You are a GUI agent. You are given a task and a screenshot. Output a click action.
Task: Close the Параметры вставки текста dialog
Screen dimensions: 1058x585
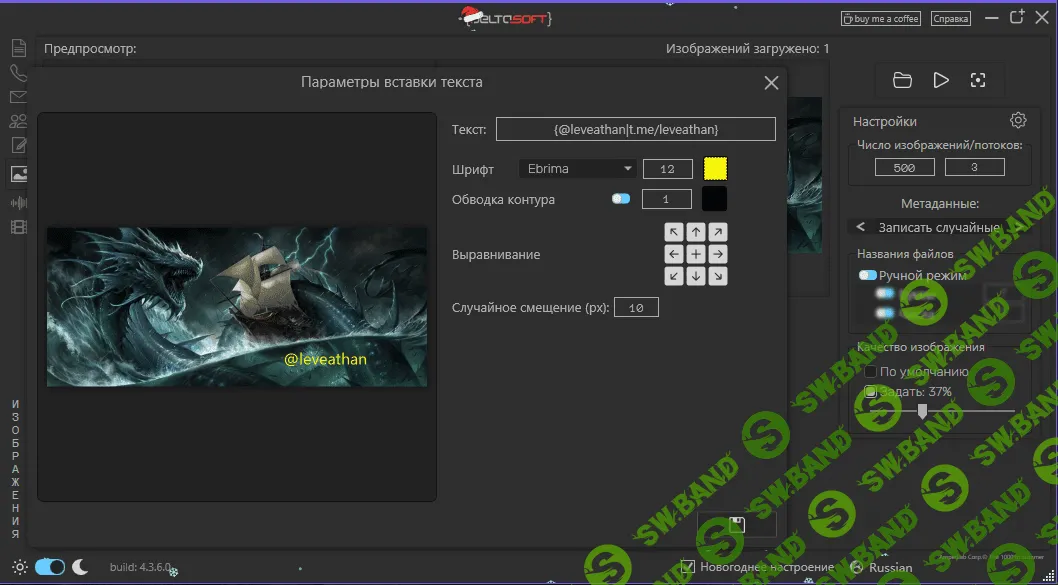(771, 83)
